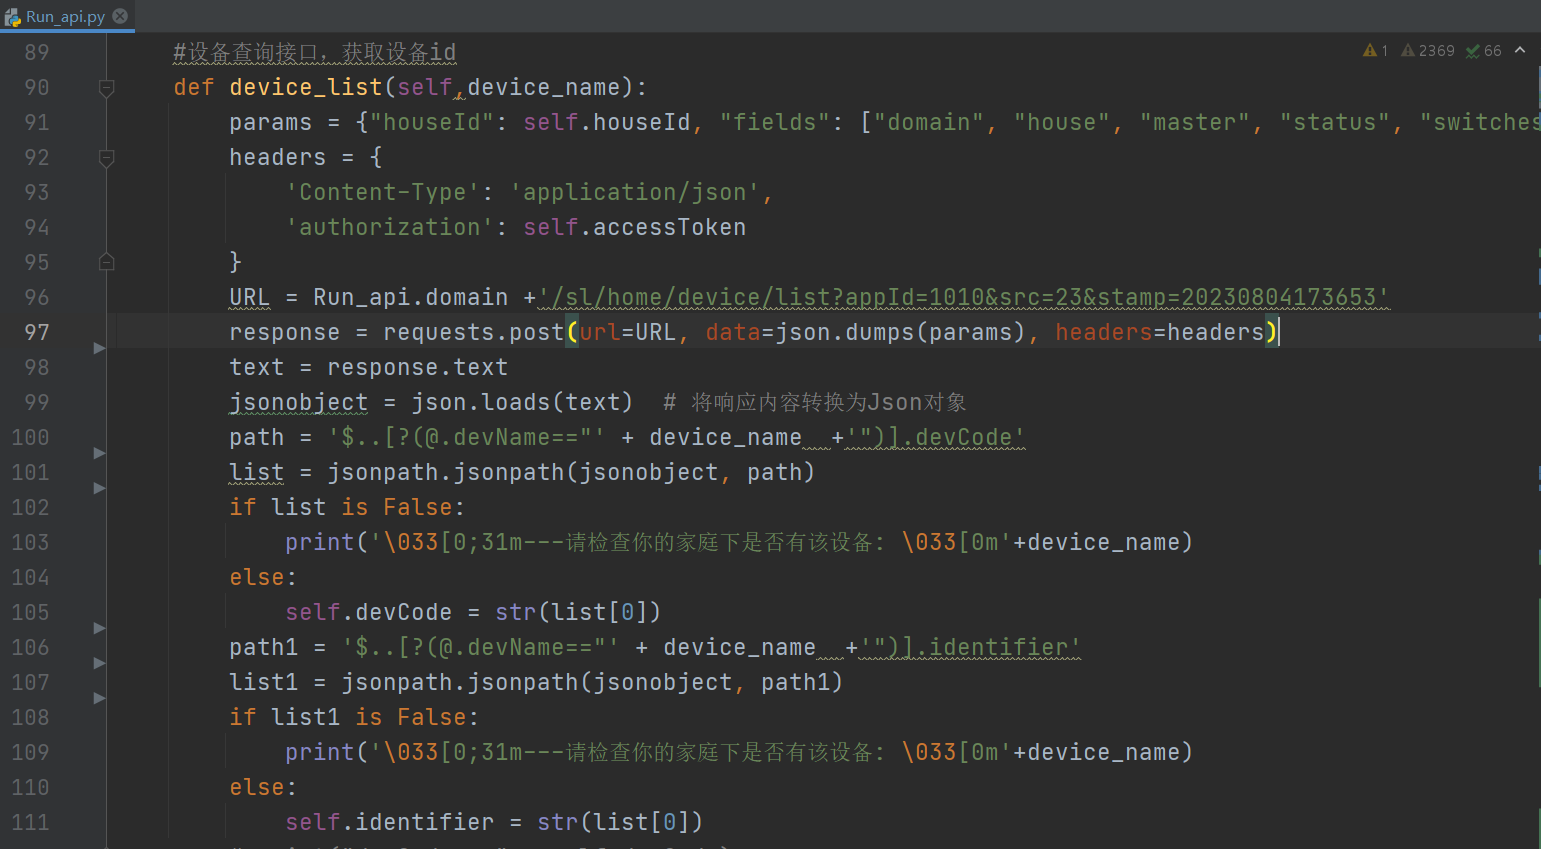
Task: Click line number 100 in the gutter
Action: (30, 437)
